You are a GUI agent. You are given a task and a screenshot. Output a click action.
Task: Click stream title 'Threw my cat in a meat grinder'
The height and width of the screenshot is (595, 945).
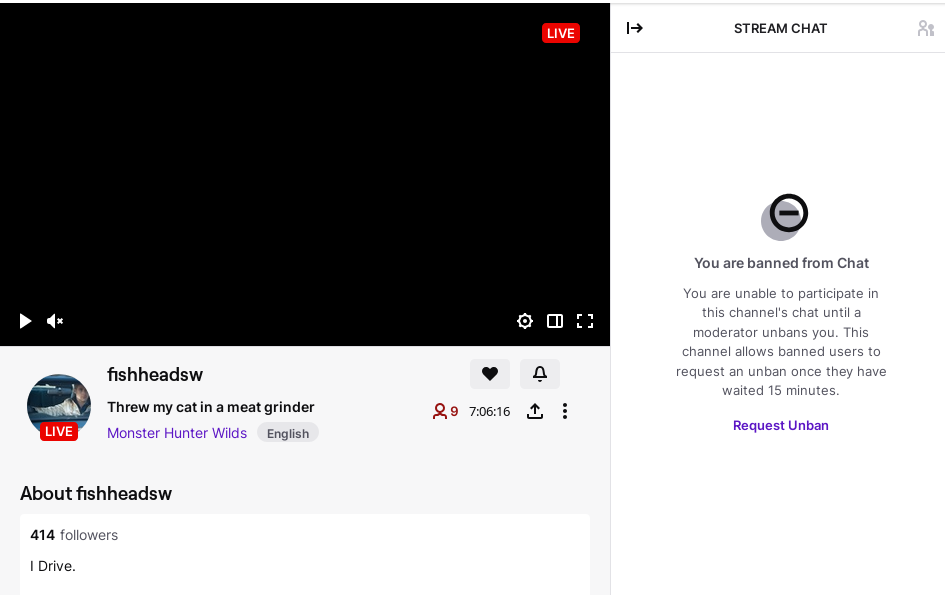point(211,407)
